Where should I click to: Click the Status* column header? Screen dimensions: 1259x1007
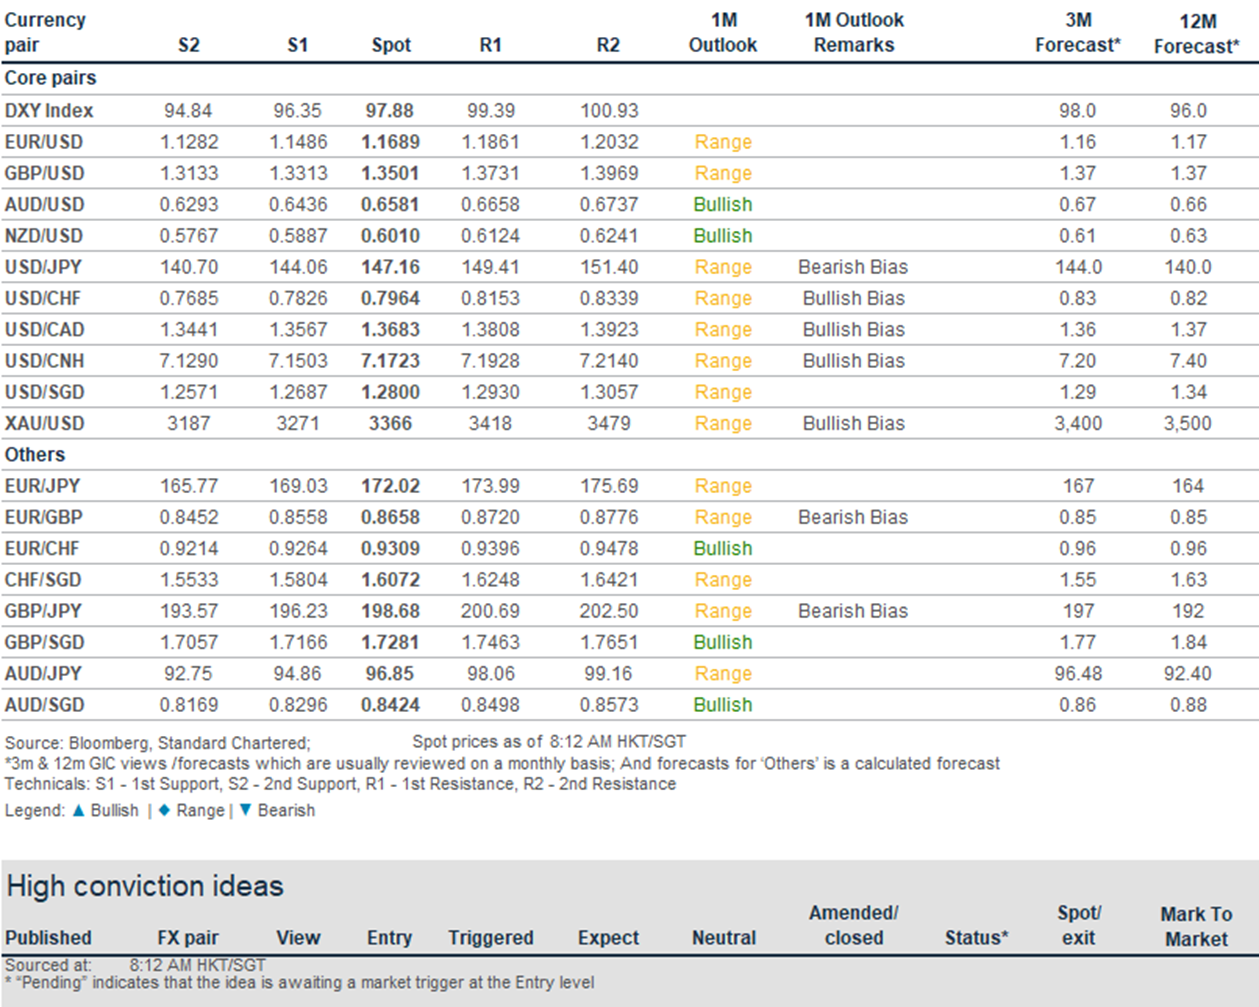[977, 938]
